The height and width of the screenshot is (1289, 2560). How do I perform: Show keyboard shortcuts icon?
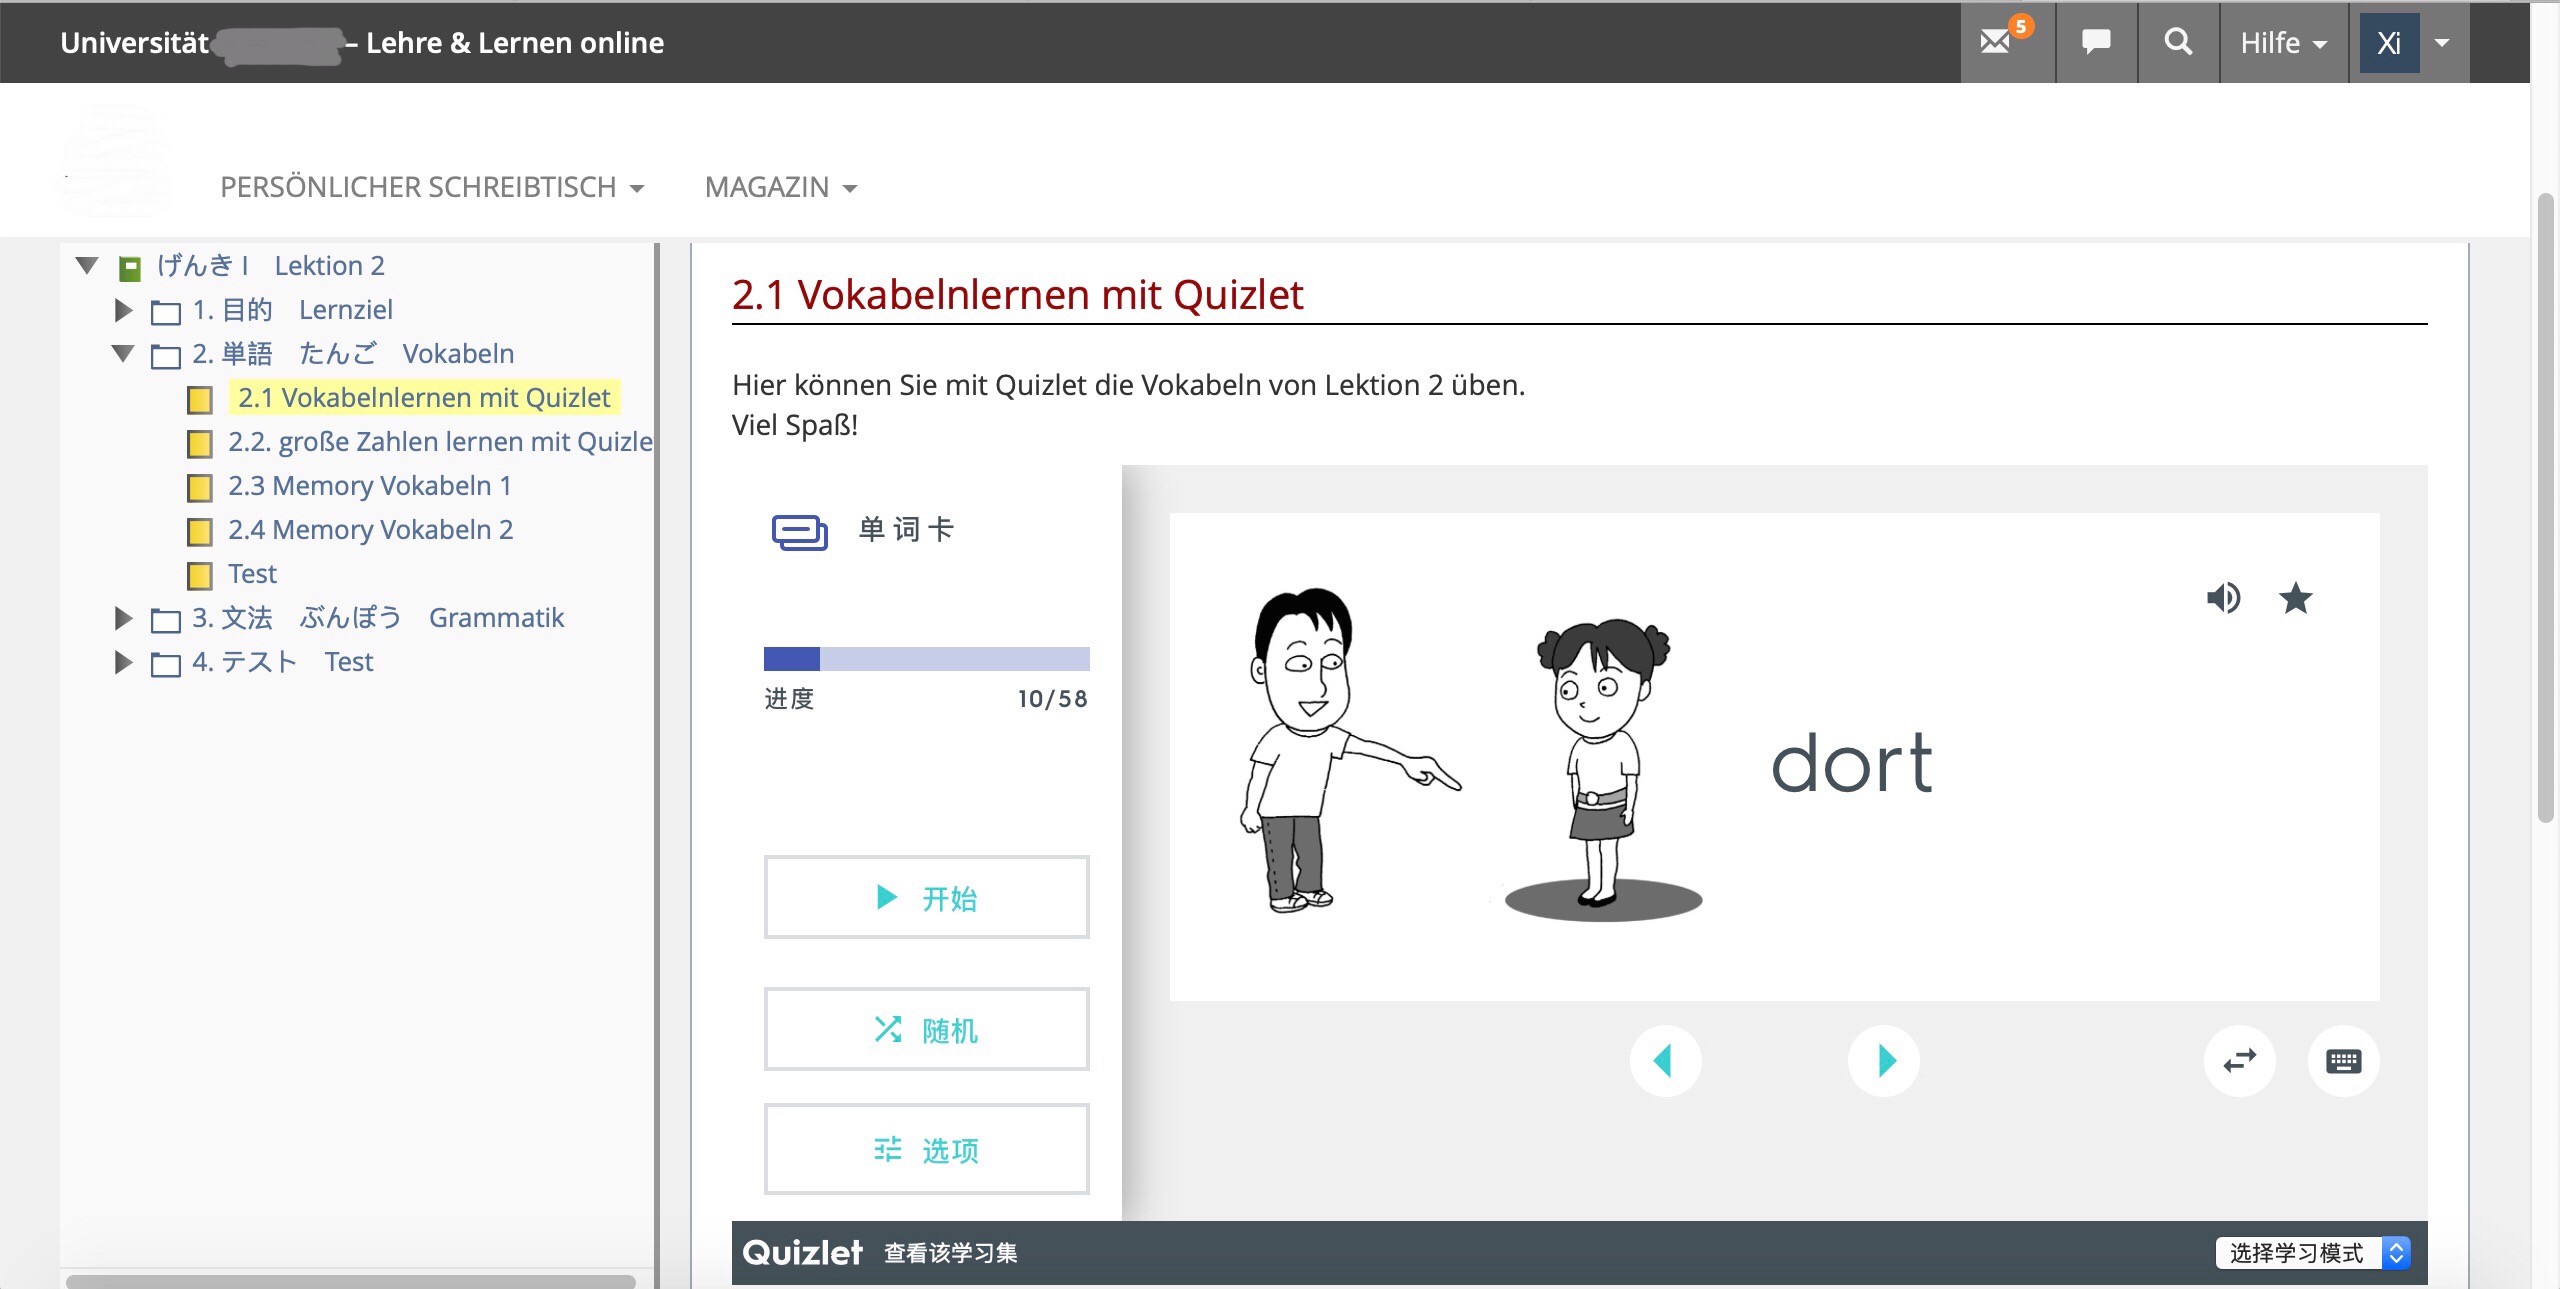click(2343, 1060)
